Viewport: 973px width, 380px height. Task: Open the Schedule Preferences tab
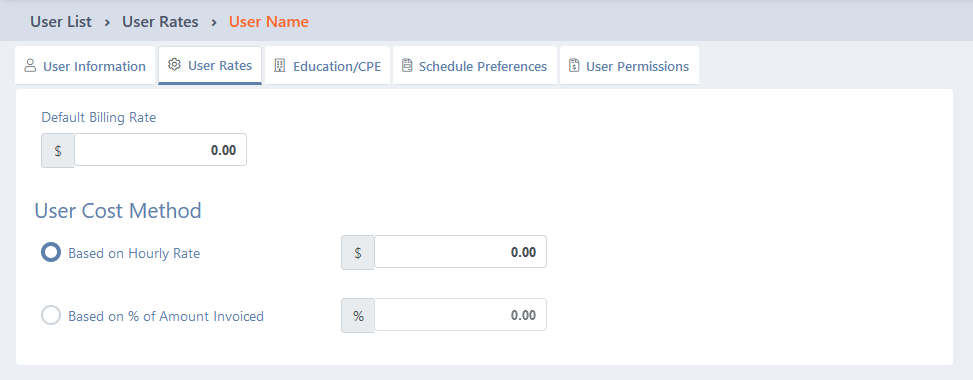(x=475, y=65)
